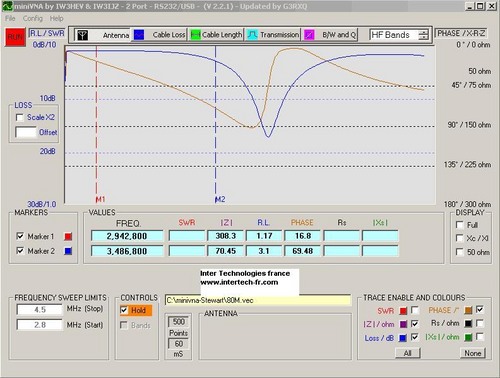Image resolution: width=500 pixels, height=378 pixels.
Task: Click the Marker 2 blue color square
Action: (68, 251)
